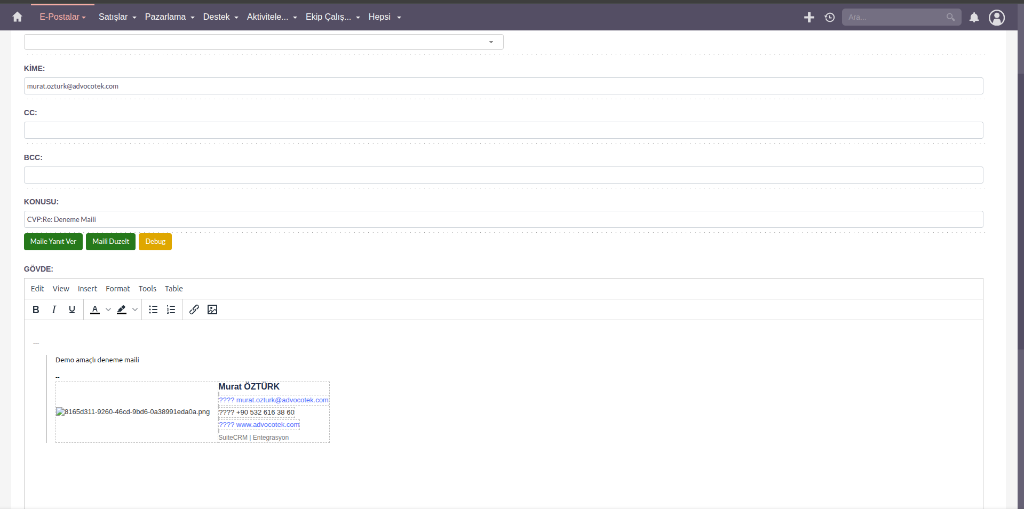Click the SuiteCRM | Entegrasyon text
Viewport: 1024px width, 509px height.
tap(253, 437)
